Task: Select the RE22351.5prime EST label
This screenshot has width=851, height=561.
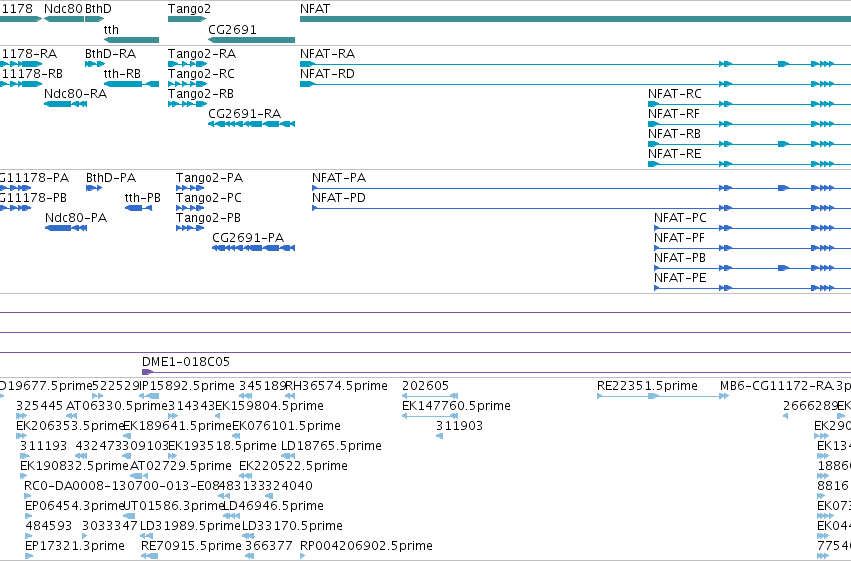Action: 647,386
